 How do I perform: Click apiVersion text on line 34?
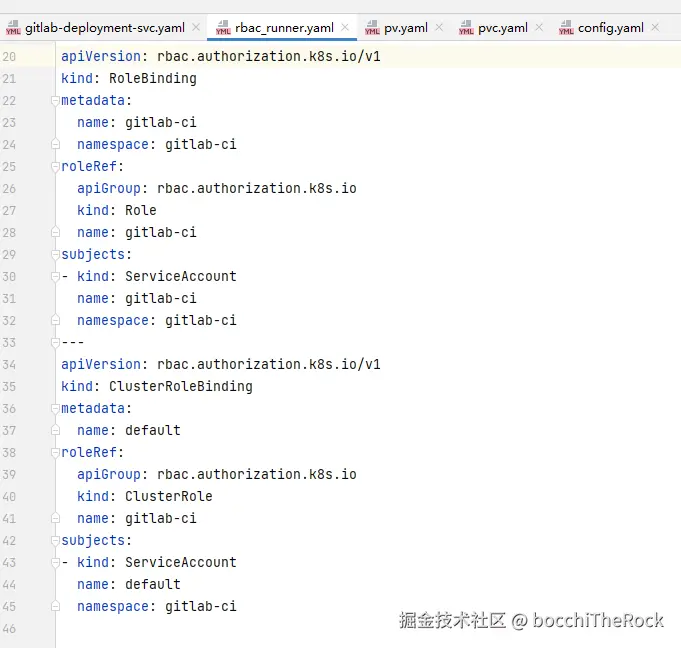[221, 364]
